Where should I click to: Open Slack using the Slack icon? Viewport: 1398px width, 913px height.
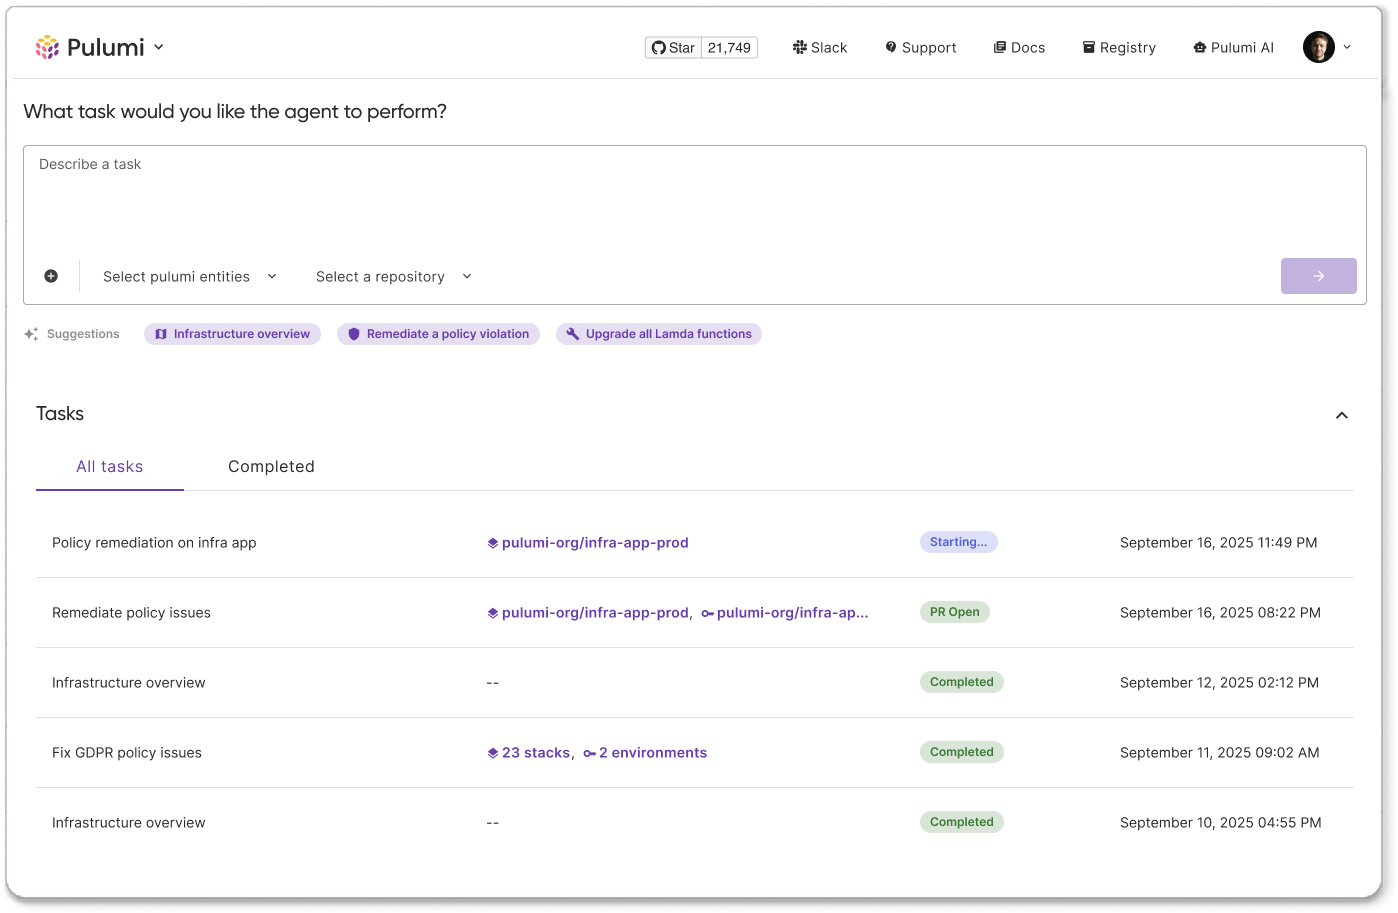[x=798, y=47]
